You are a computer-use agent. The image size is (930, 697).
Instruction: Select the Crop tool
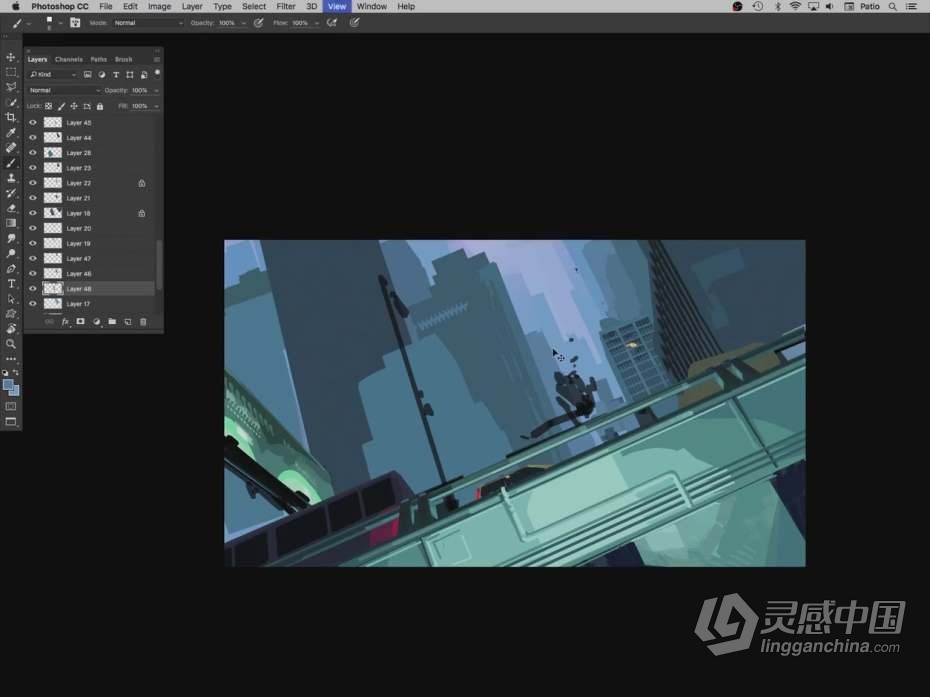point(11,117)
